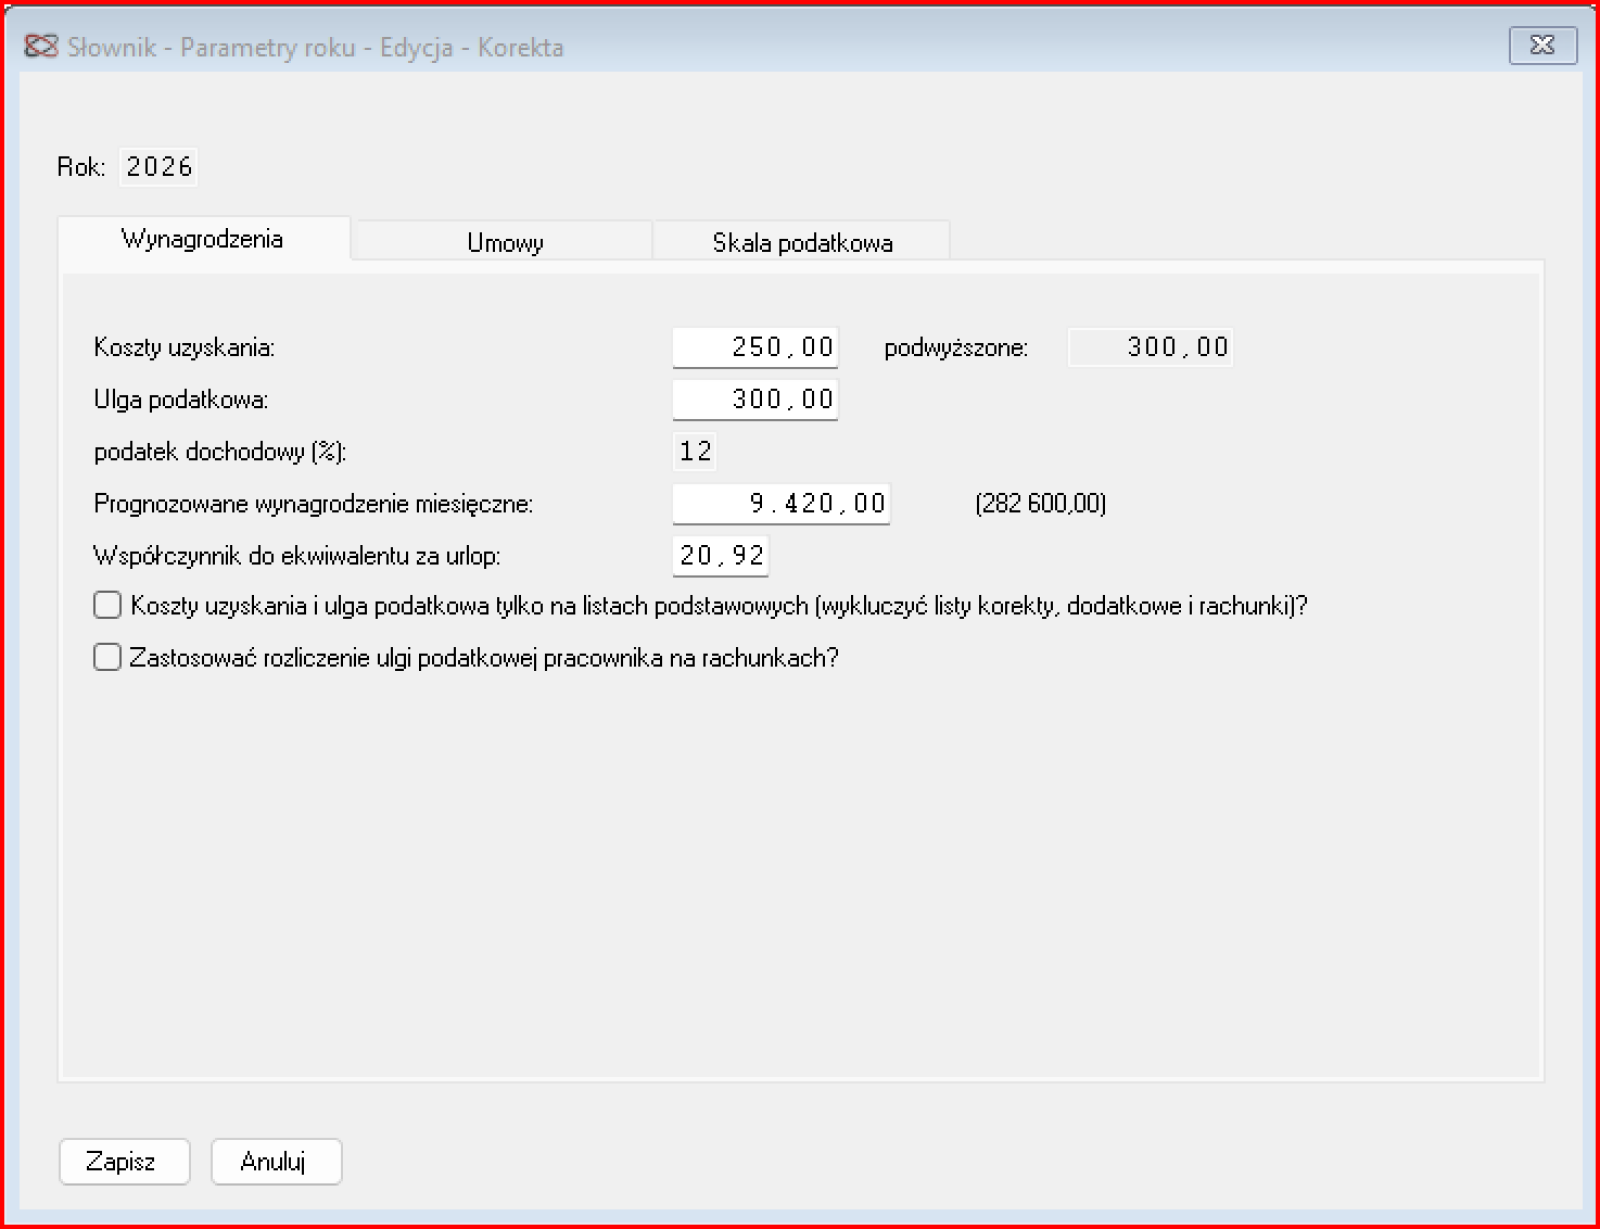Select the Wynagrodzenia tab
This screenshot has width=1600, height=1229.
click(202, 240)
